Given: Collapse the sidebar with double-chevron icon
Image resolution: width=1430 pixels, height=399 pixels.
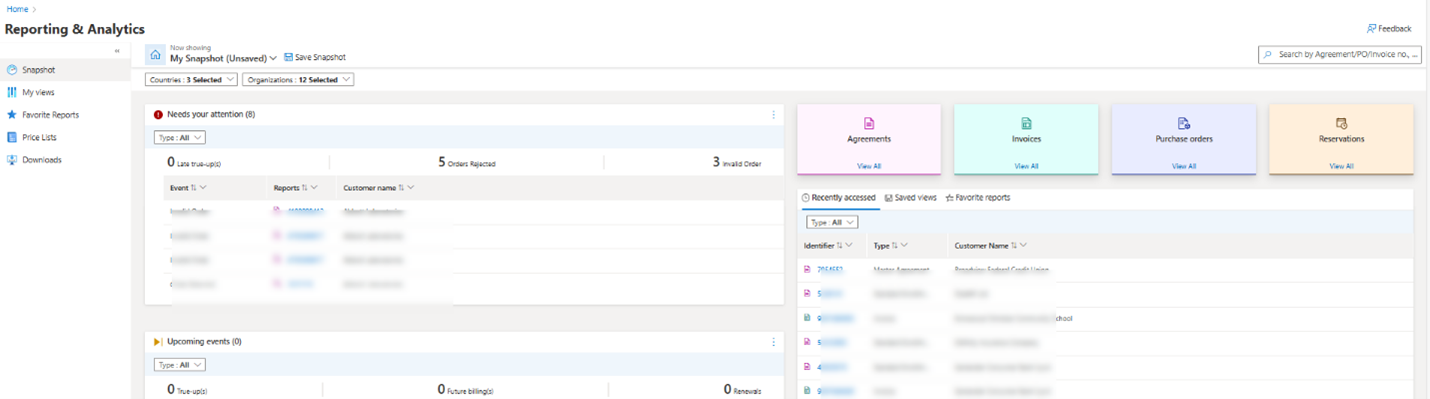Looking at the screenshot, I should 117,51.
